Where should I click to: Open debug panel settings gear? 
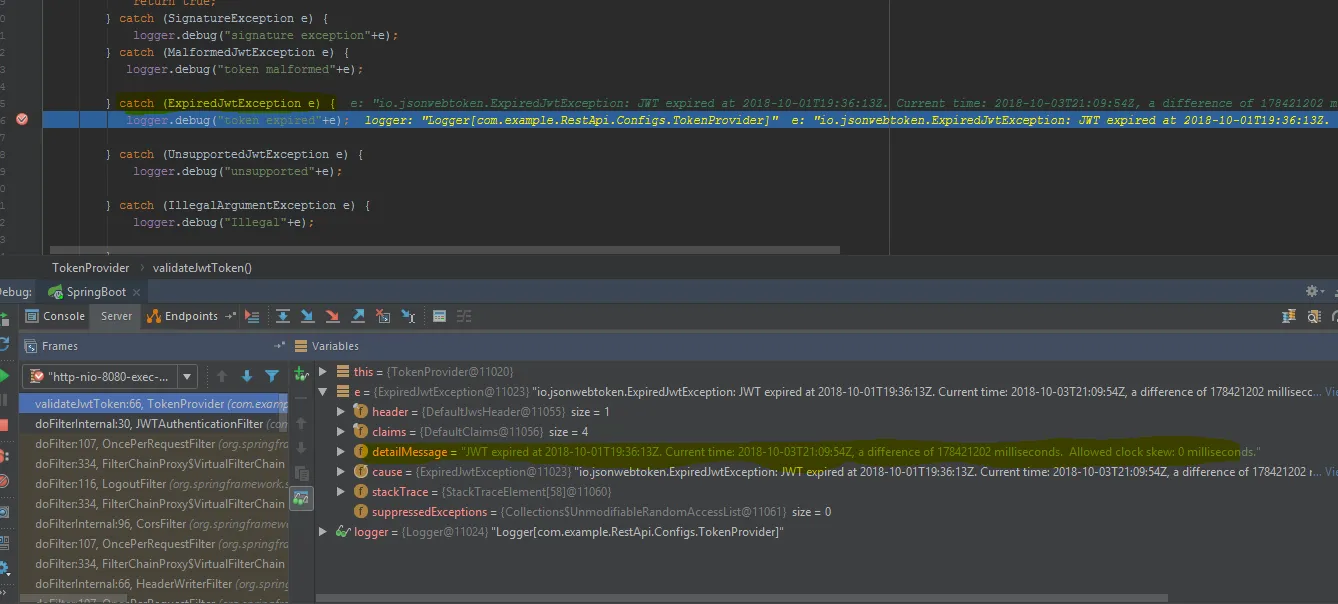[x=1313, y=291]
